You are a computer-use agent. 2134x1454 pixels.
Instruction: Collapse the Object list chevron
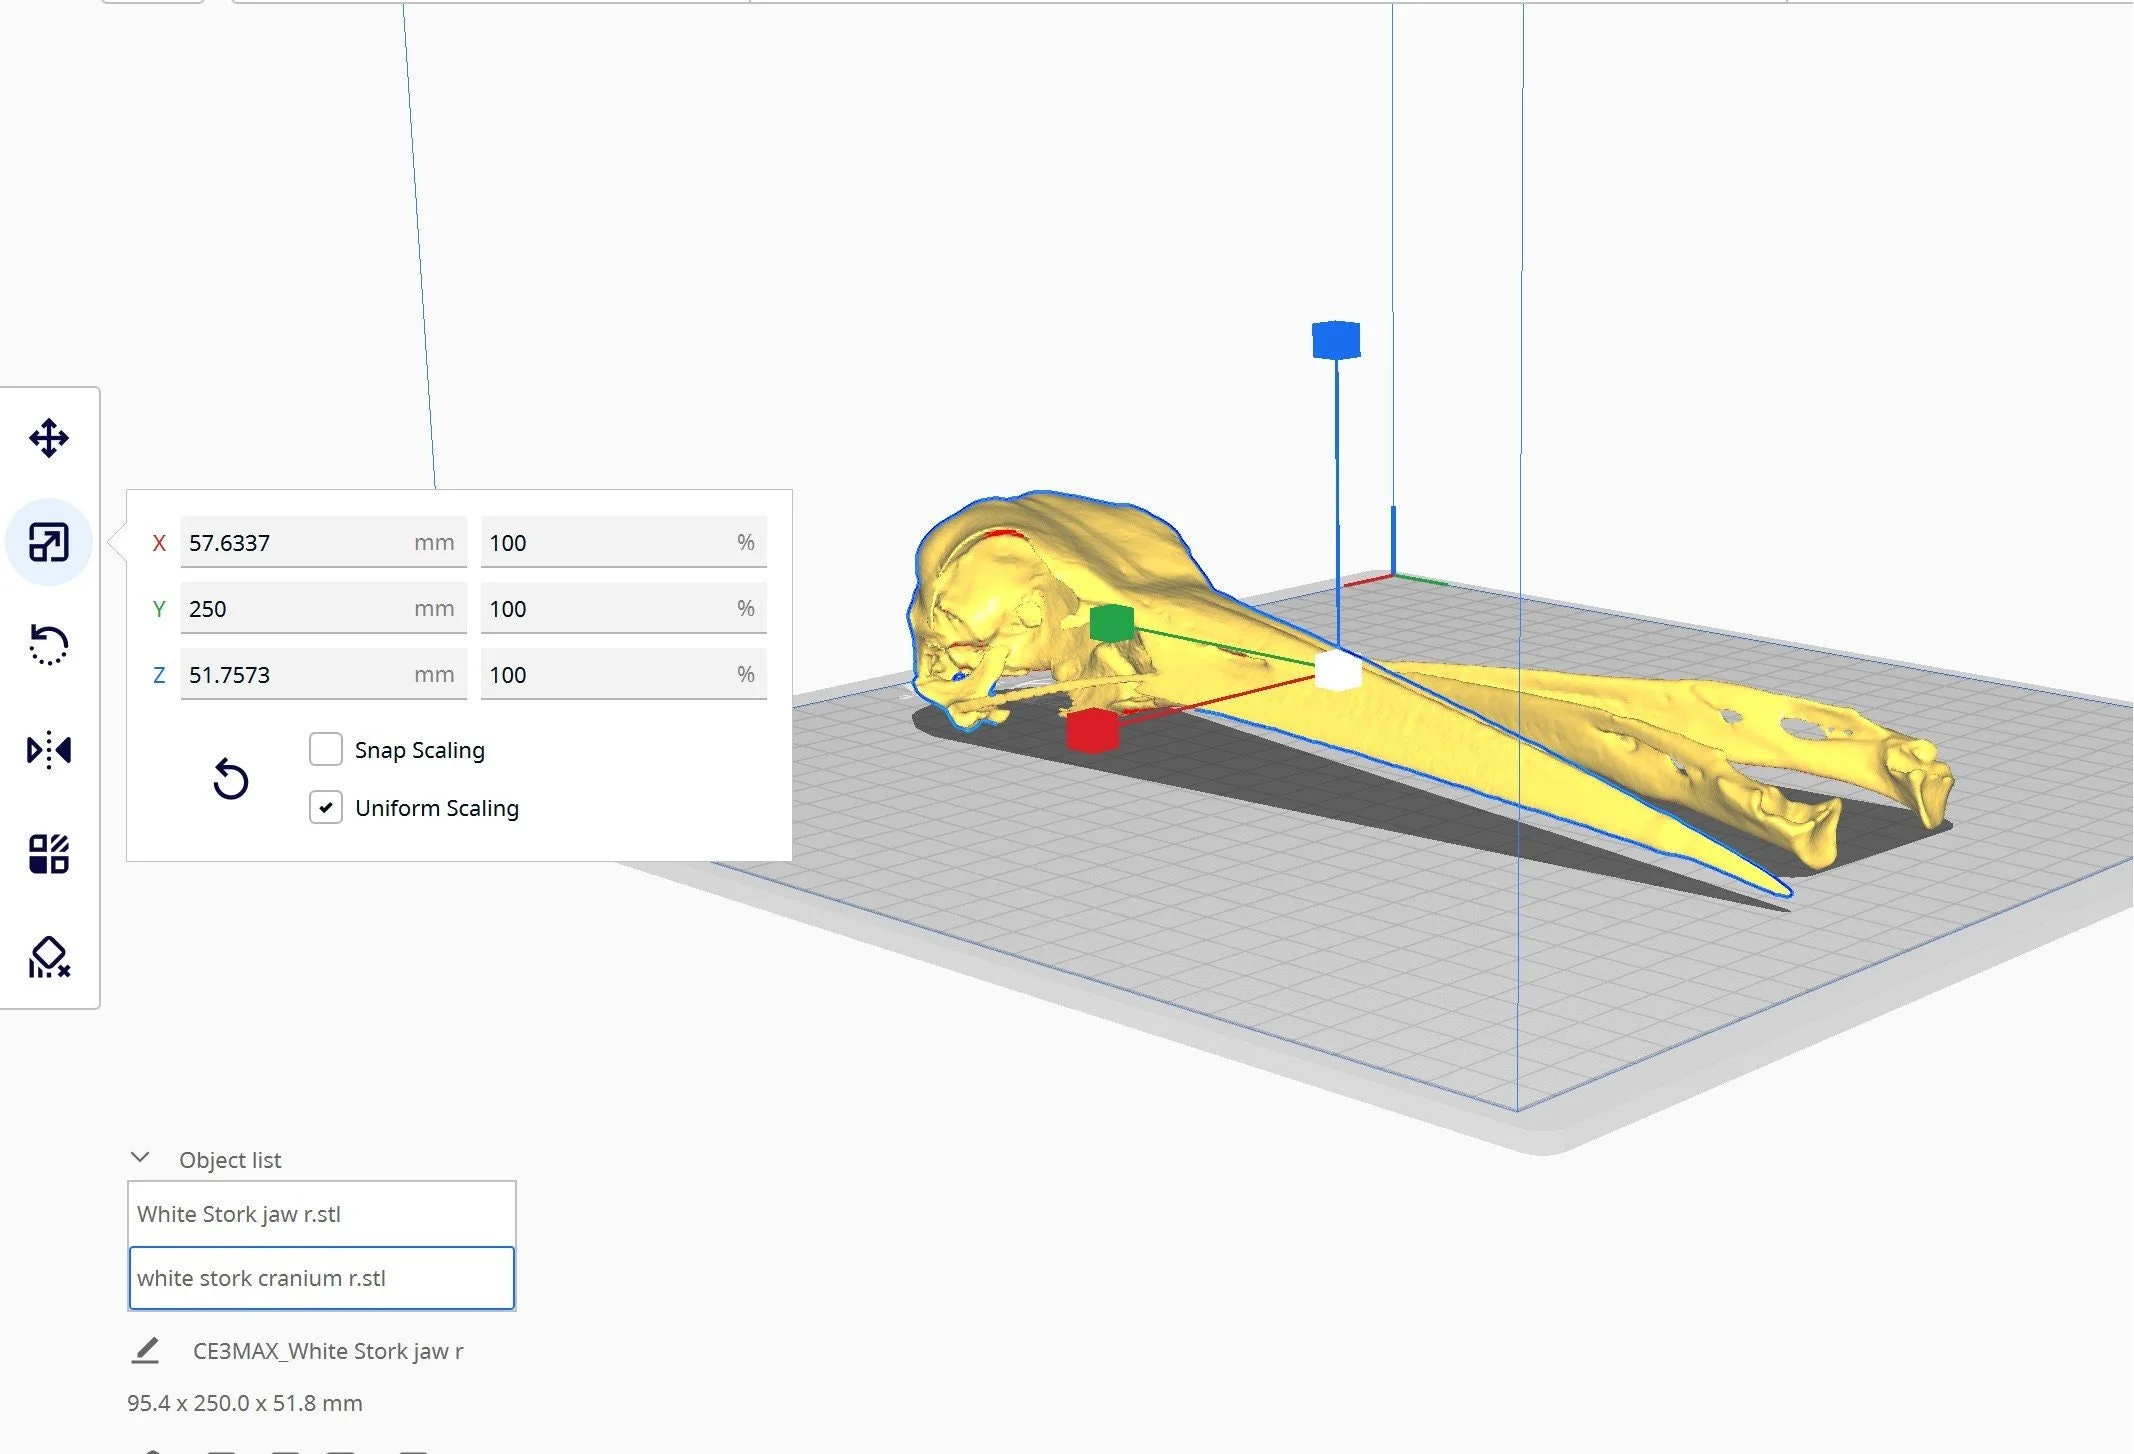click(x=140, y=1158)
